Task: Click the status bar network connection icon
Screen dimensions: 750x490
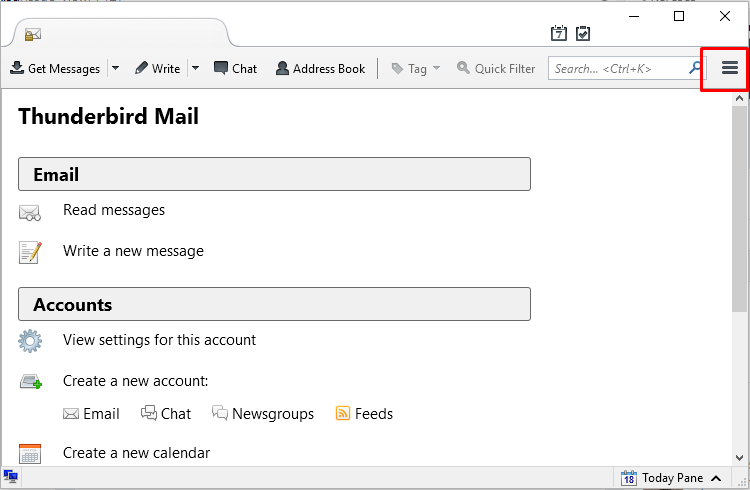Action: click(x=11, y=477)
